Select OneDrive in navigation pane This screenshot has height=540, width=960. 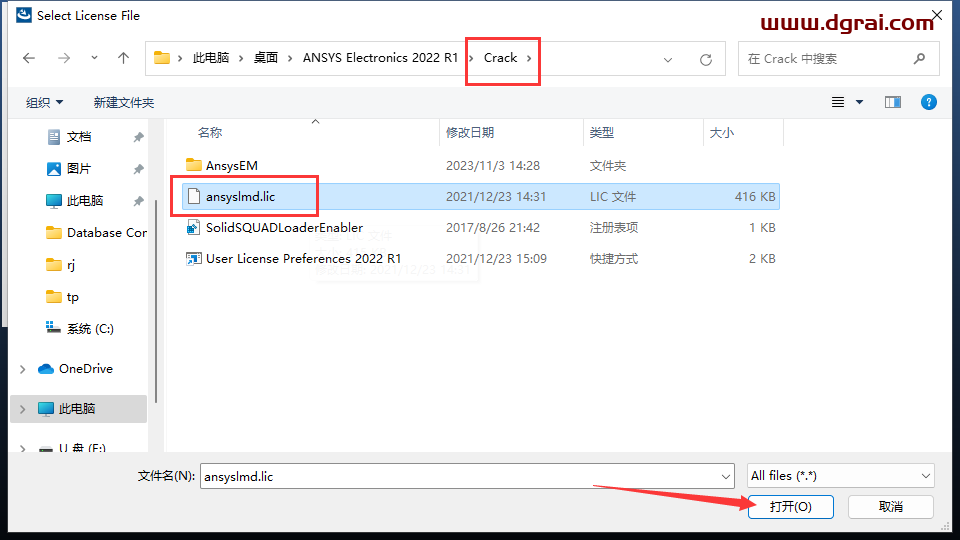86,369
